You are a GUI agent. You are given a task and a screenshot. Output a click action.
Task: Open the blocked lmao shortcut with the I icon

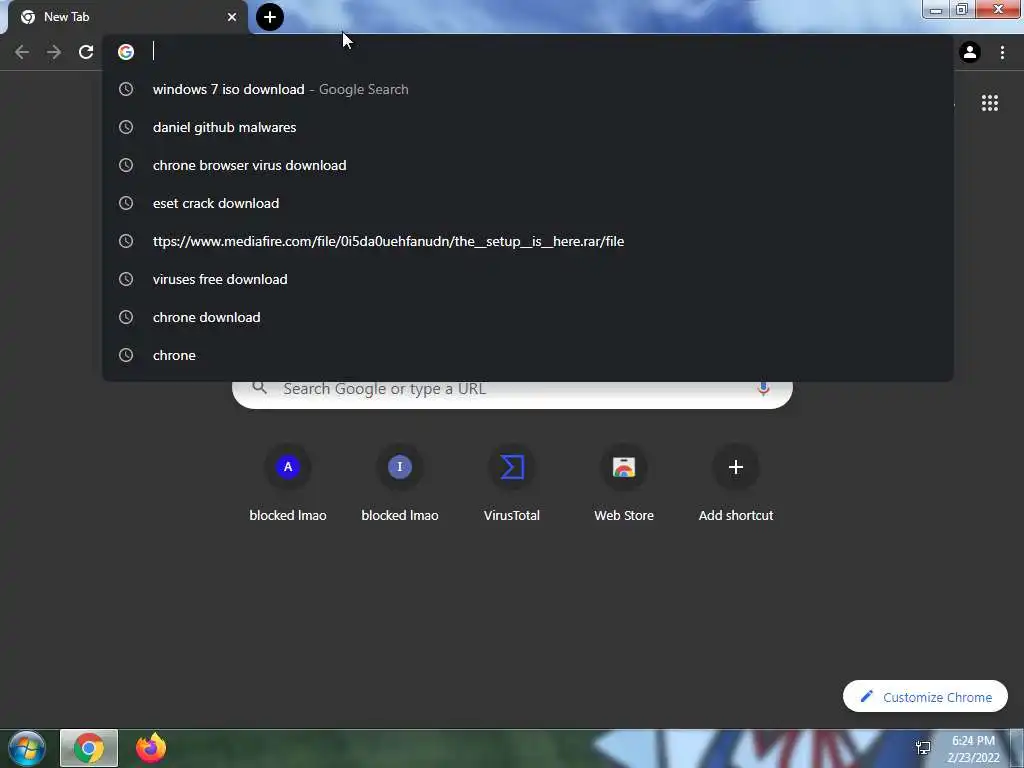(400, 484)
